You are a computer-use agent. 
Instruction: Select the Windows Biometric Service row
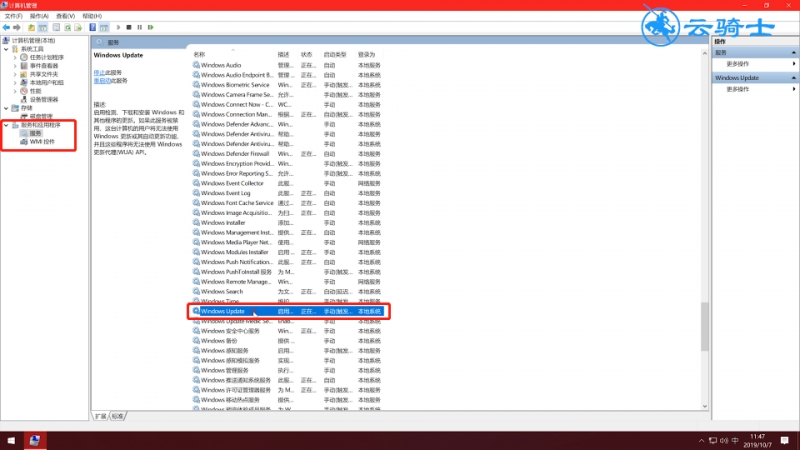pyautogui.click(x=288, y=85)
